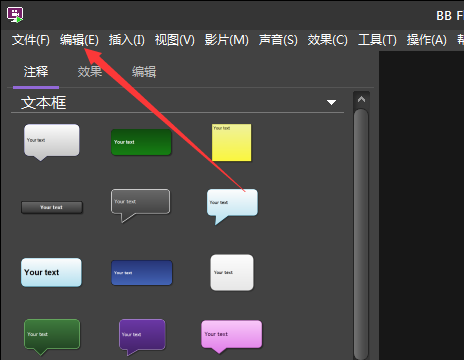Select the pink speech bubble

click(232, 337)
